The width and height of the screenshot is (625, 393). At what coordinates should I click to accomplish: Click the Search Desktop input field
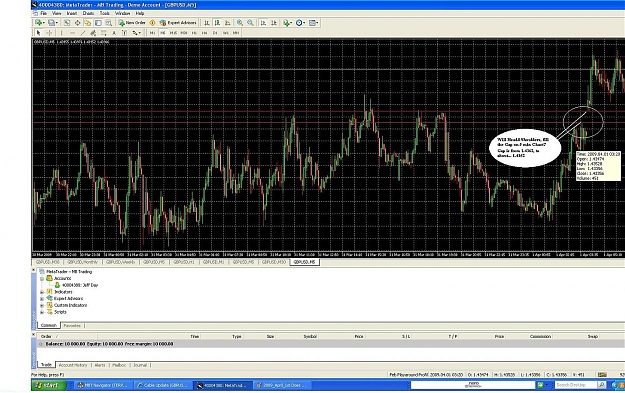point(576,385)
